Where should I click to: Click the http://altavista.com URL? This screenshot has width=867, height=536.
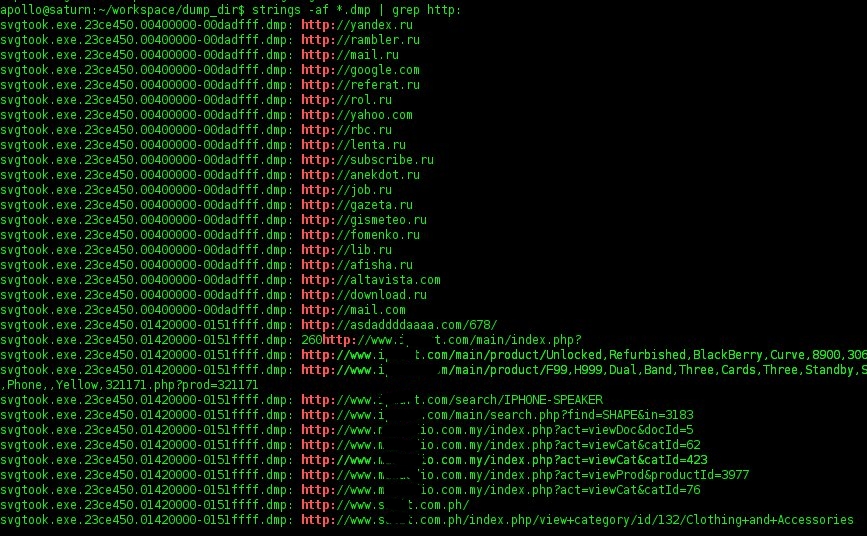(x=371, y=279)
